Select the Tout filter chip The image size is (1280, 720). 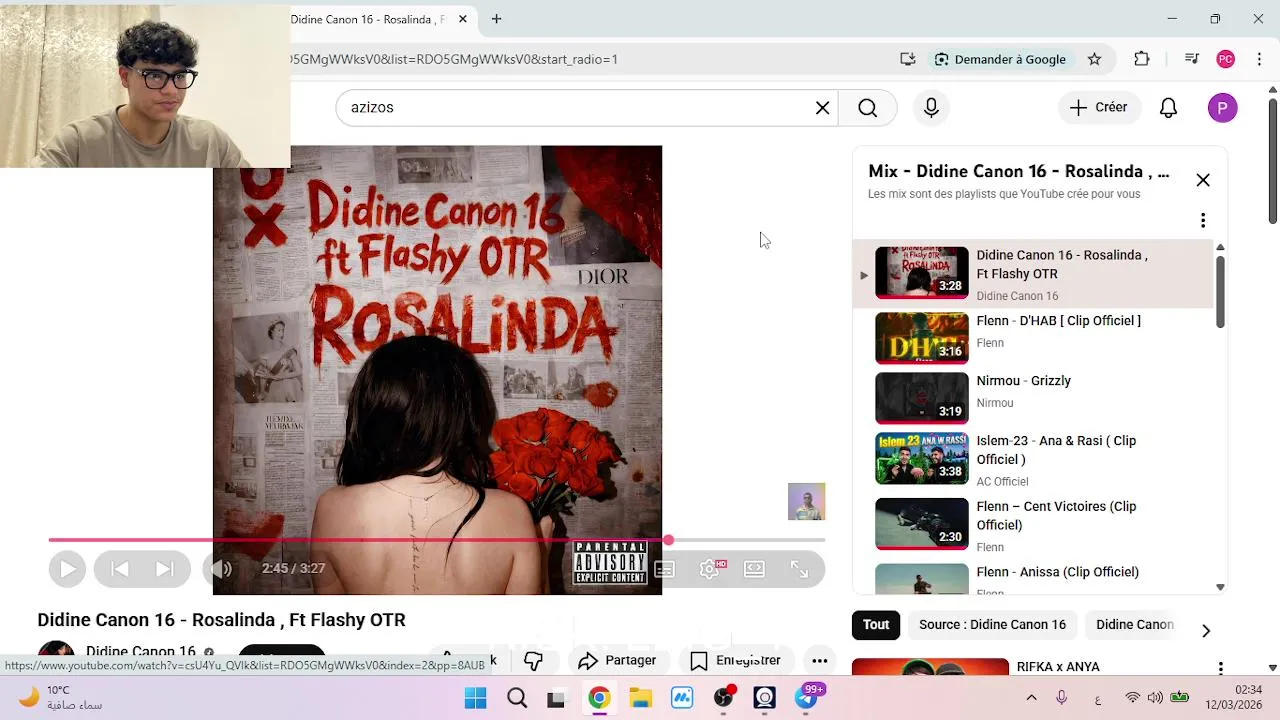(x=876, y=625)
